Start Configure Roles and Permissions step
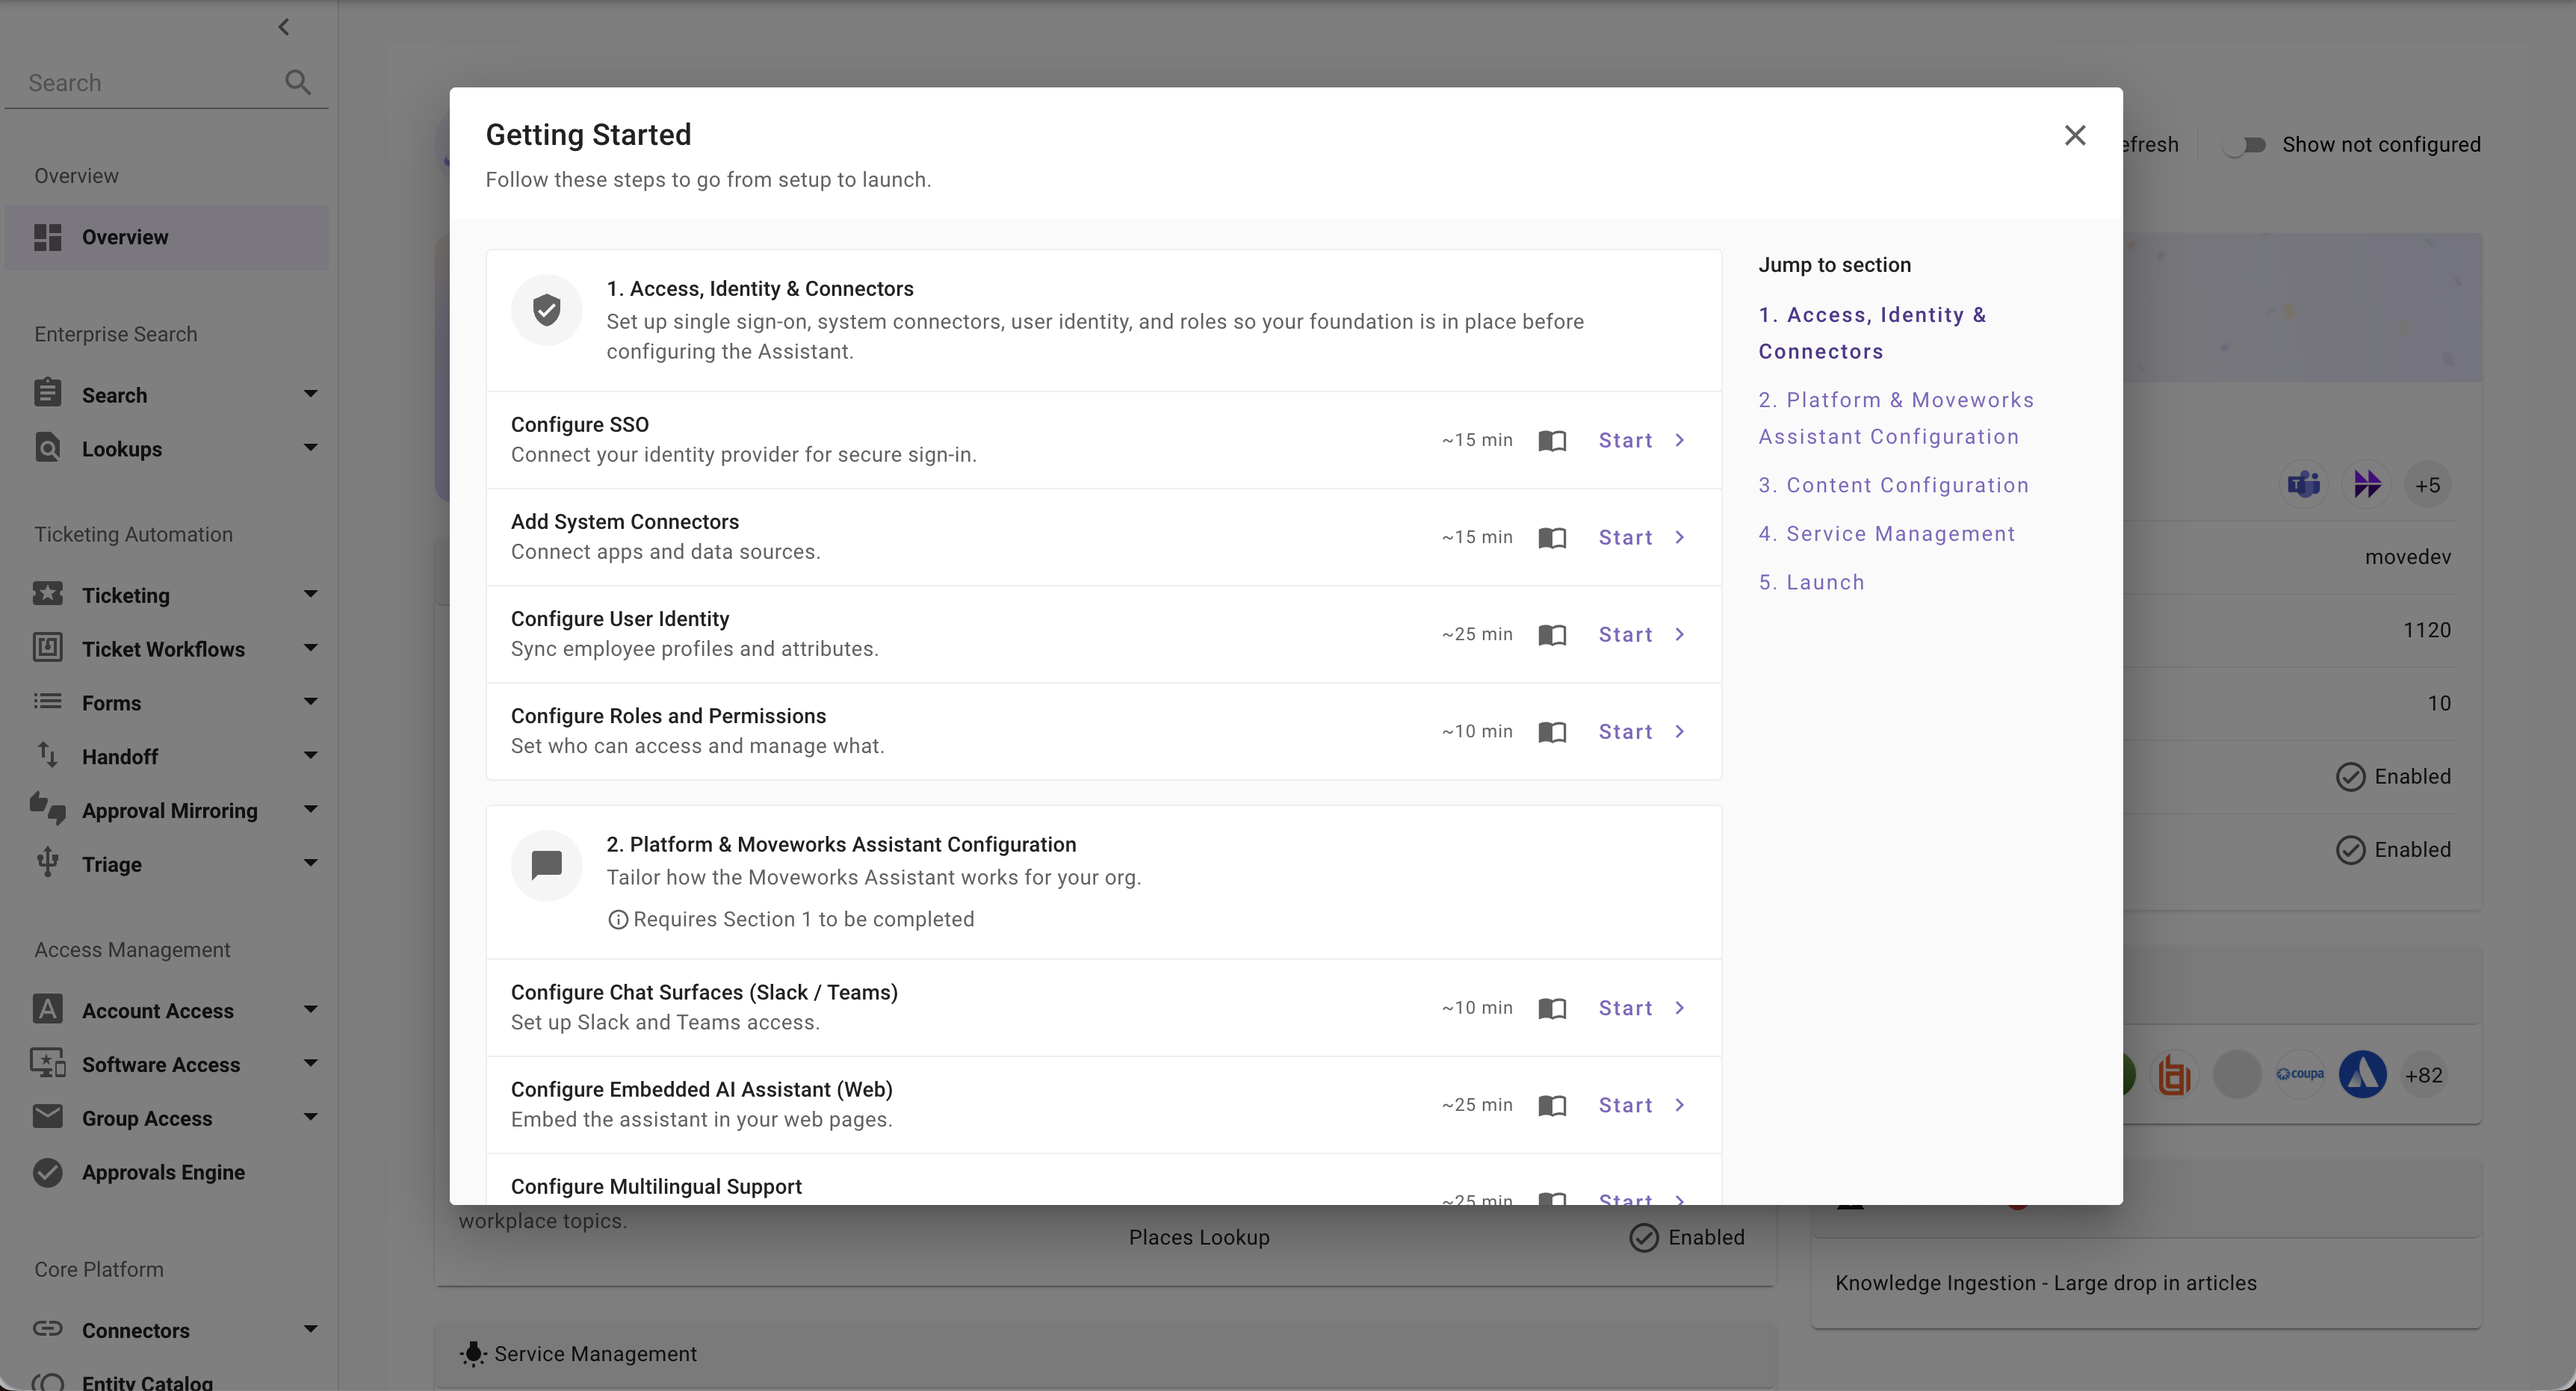Viewport: 2576px width, 1391px height. coord(1642,732)
